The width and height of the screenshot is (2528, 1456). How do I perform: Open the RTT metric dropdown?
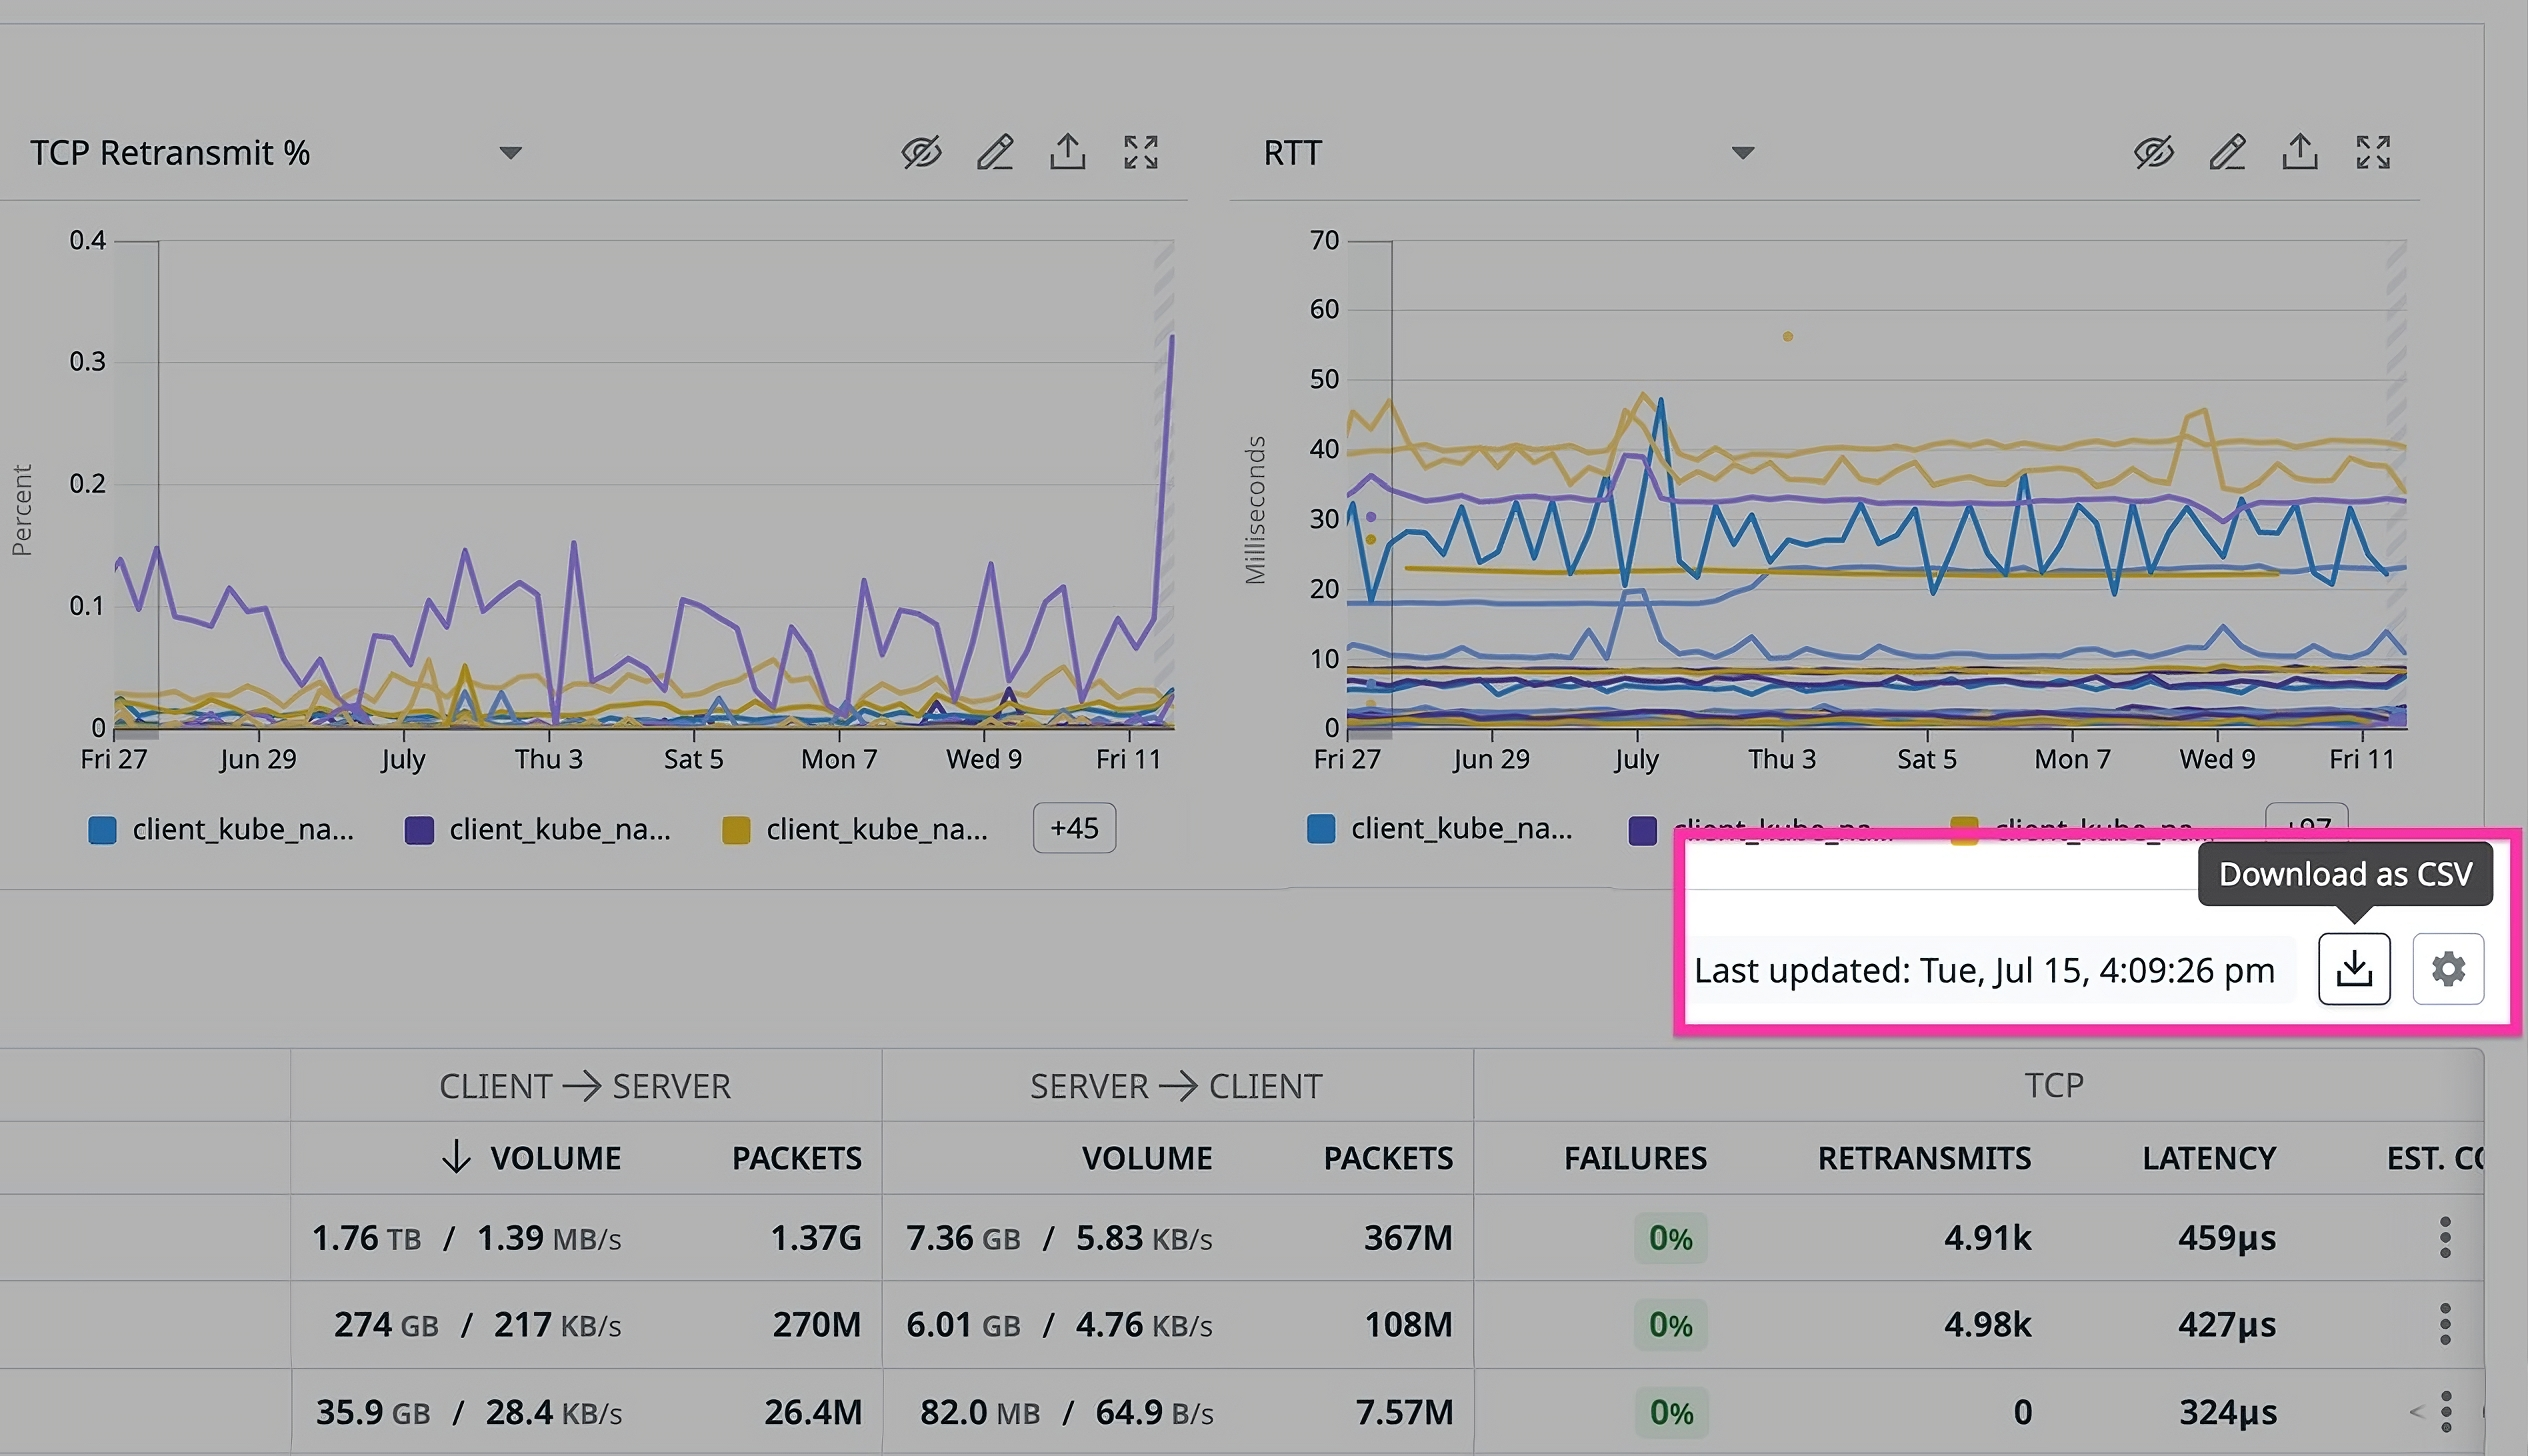pyautogui.click(x=1741, y=152)
